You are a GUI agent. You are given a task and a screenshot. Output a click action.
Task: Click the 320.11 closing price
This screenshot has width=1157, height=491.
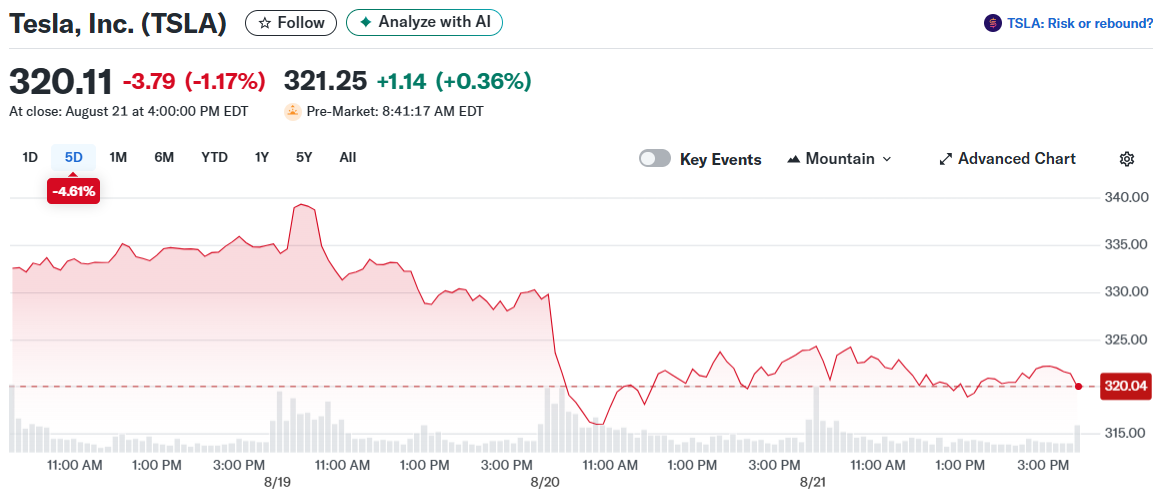[61, 80]
